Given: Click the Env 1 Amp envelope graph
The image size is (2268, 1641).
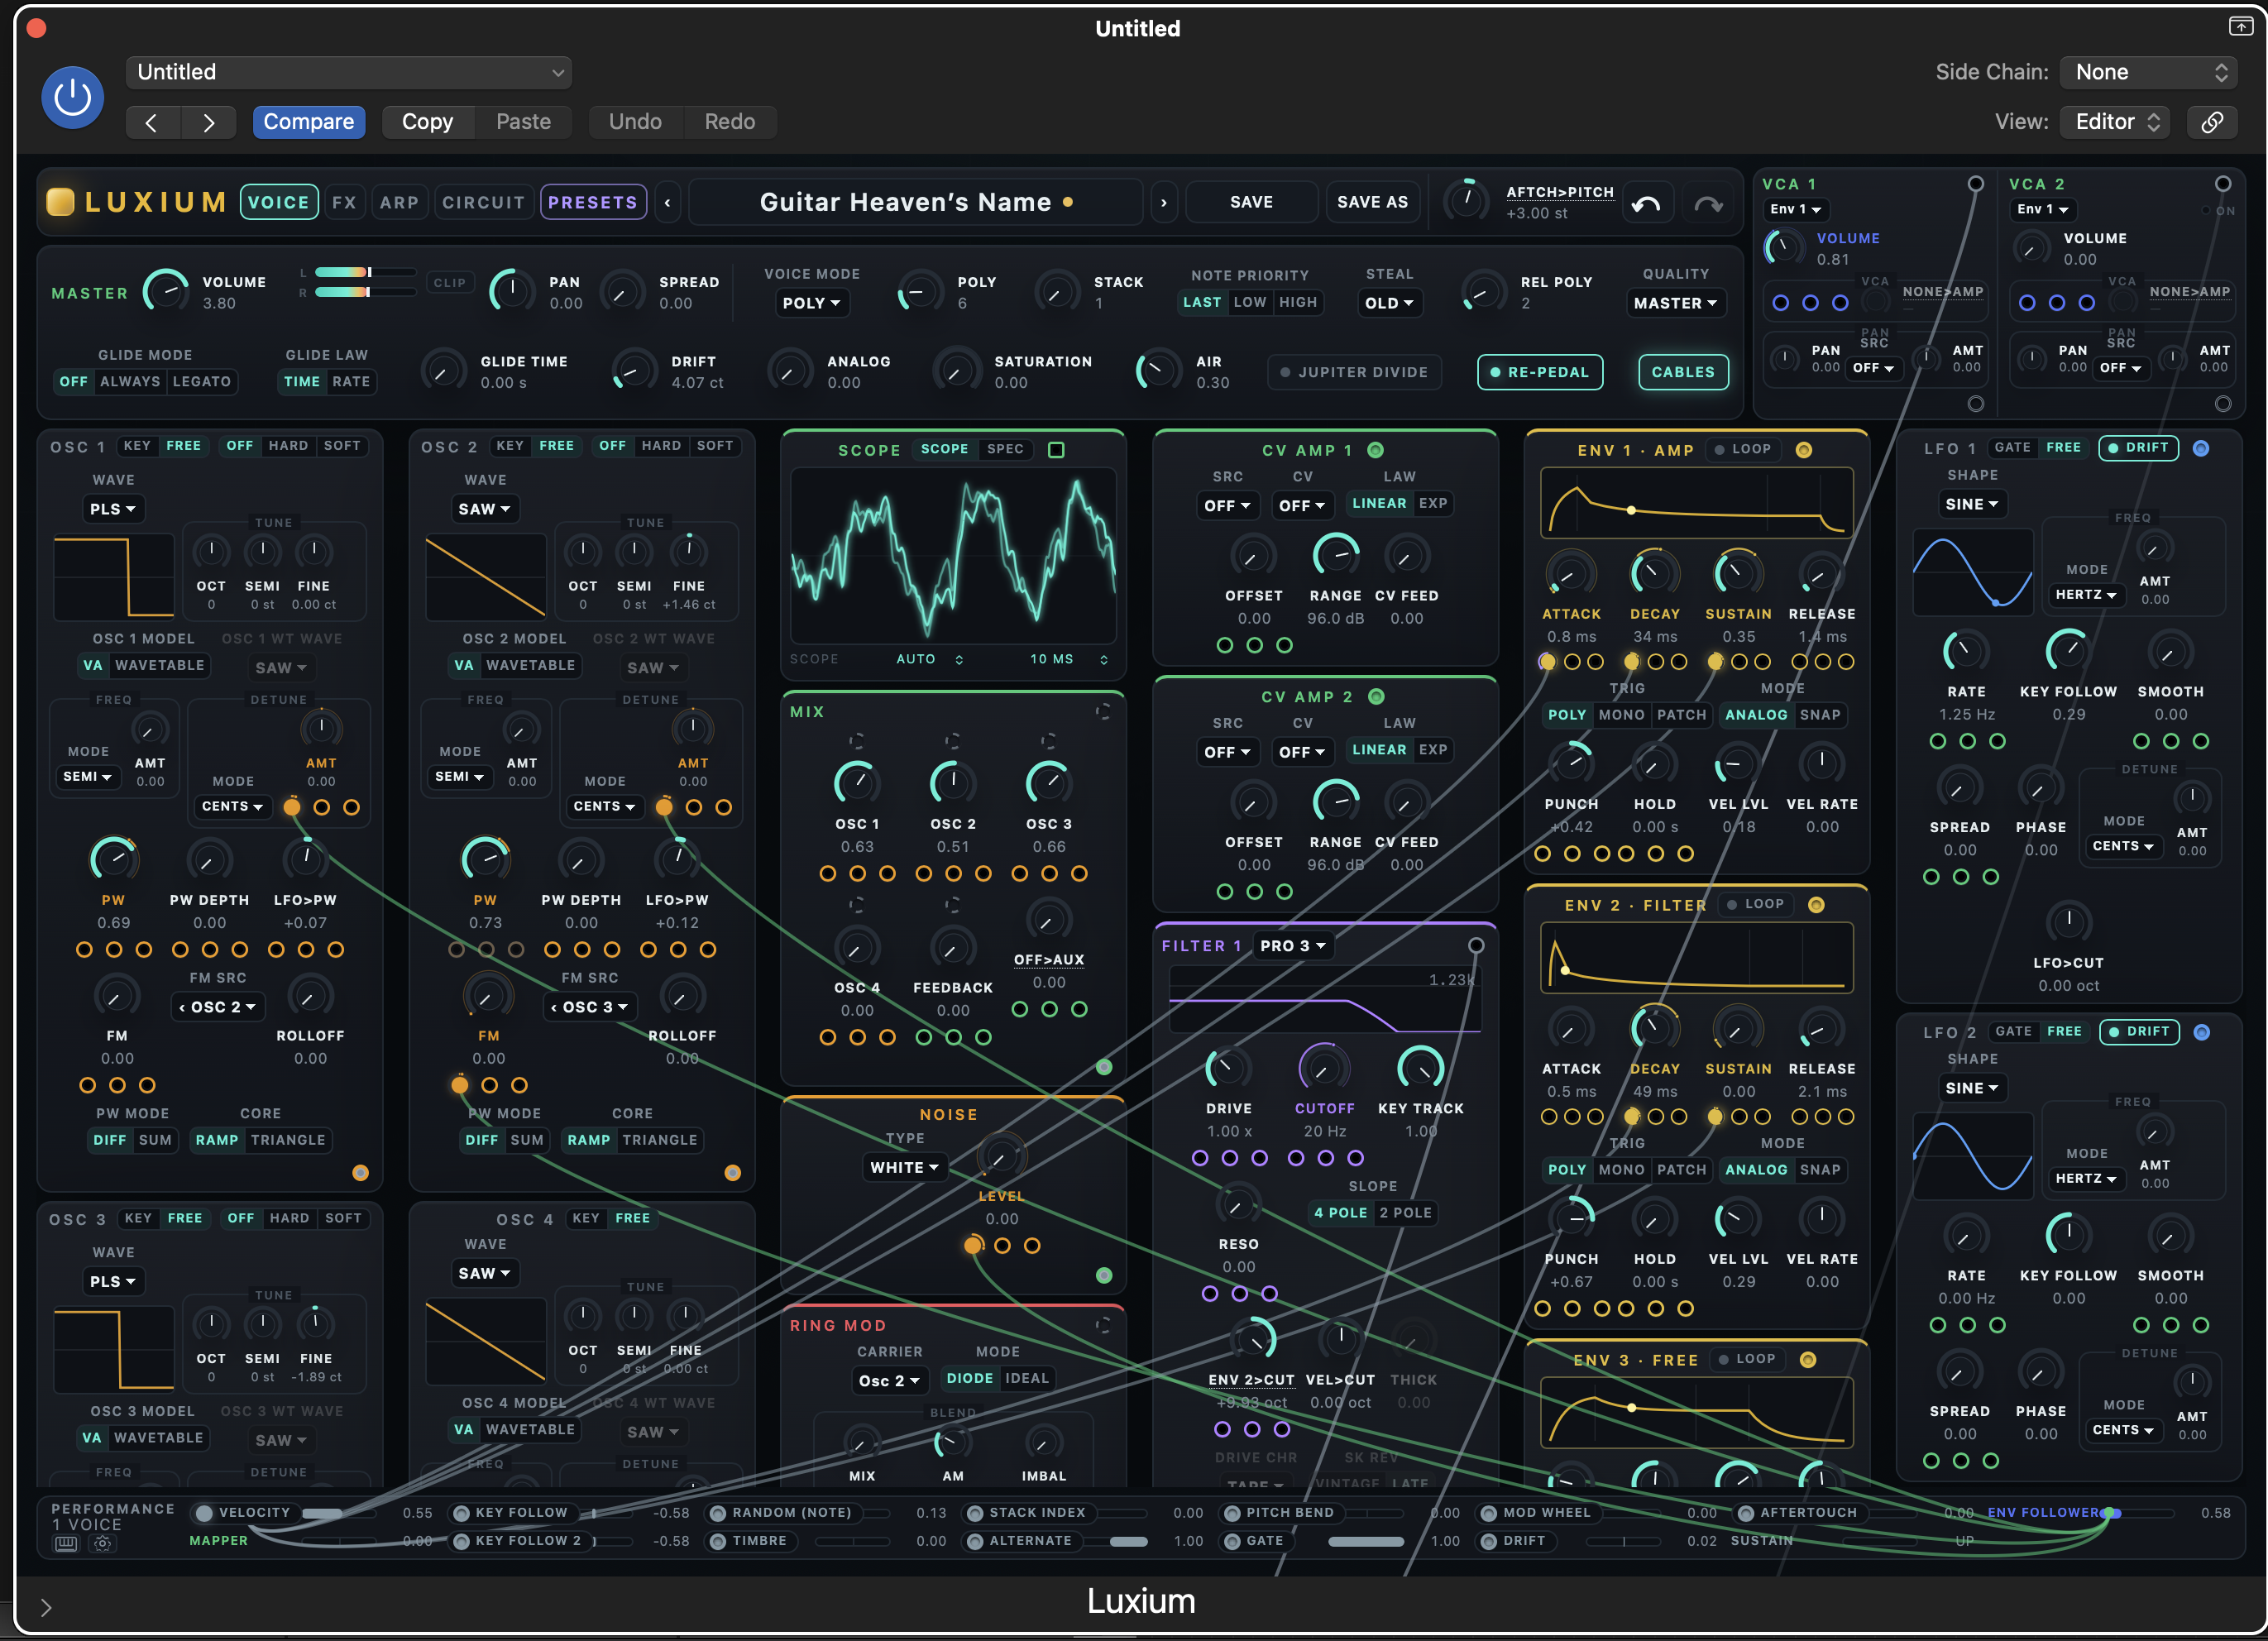Looking at the screenshot, I should click(1696, 504).
